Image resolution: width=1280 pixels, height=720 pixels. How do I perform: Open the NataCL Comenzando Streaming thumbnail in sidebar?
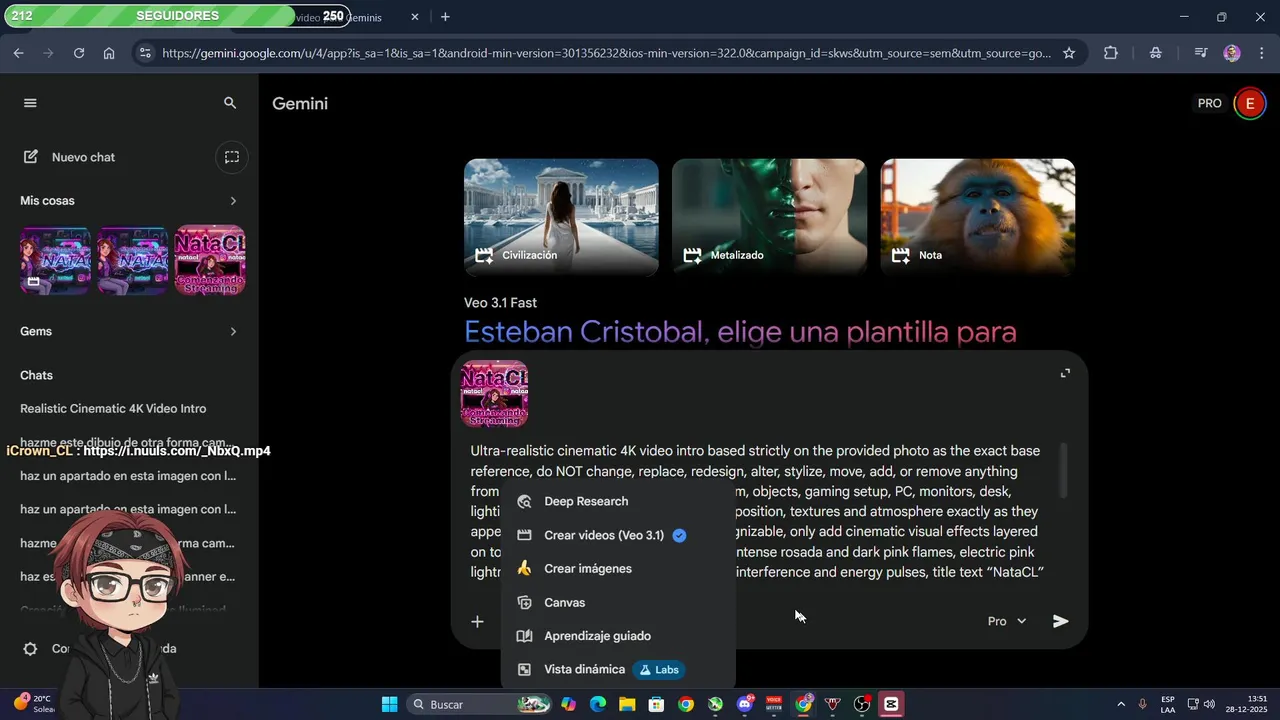pyautogui.click(x=210, y=260)
